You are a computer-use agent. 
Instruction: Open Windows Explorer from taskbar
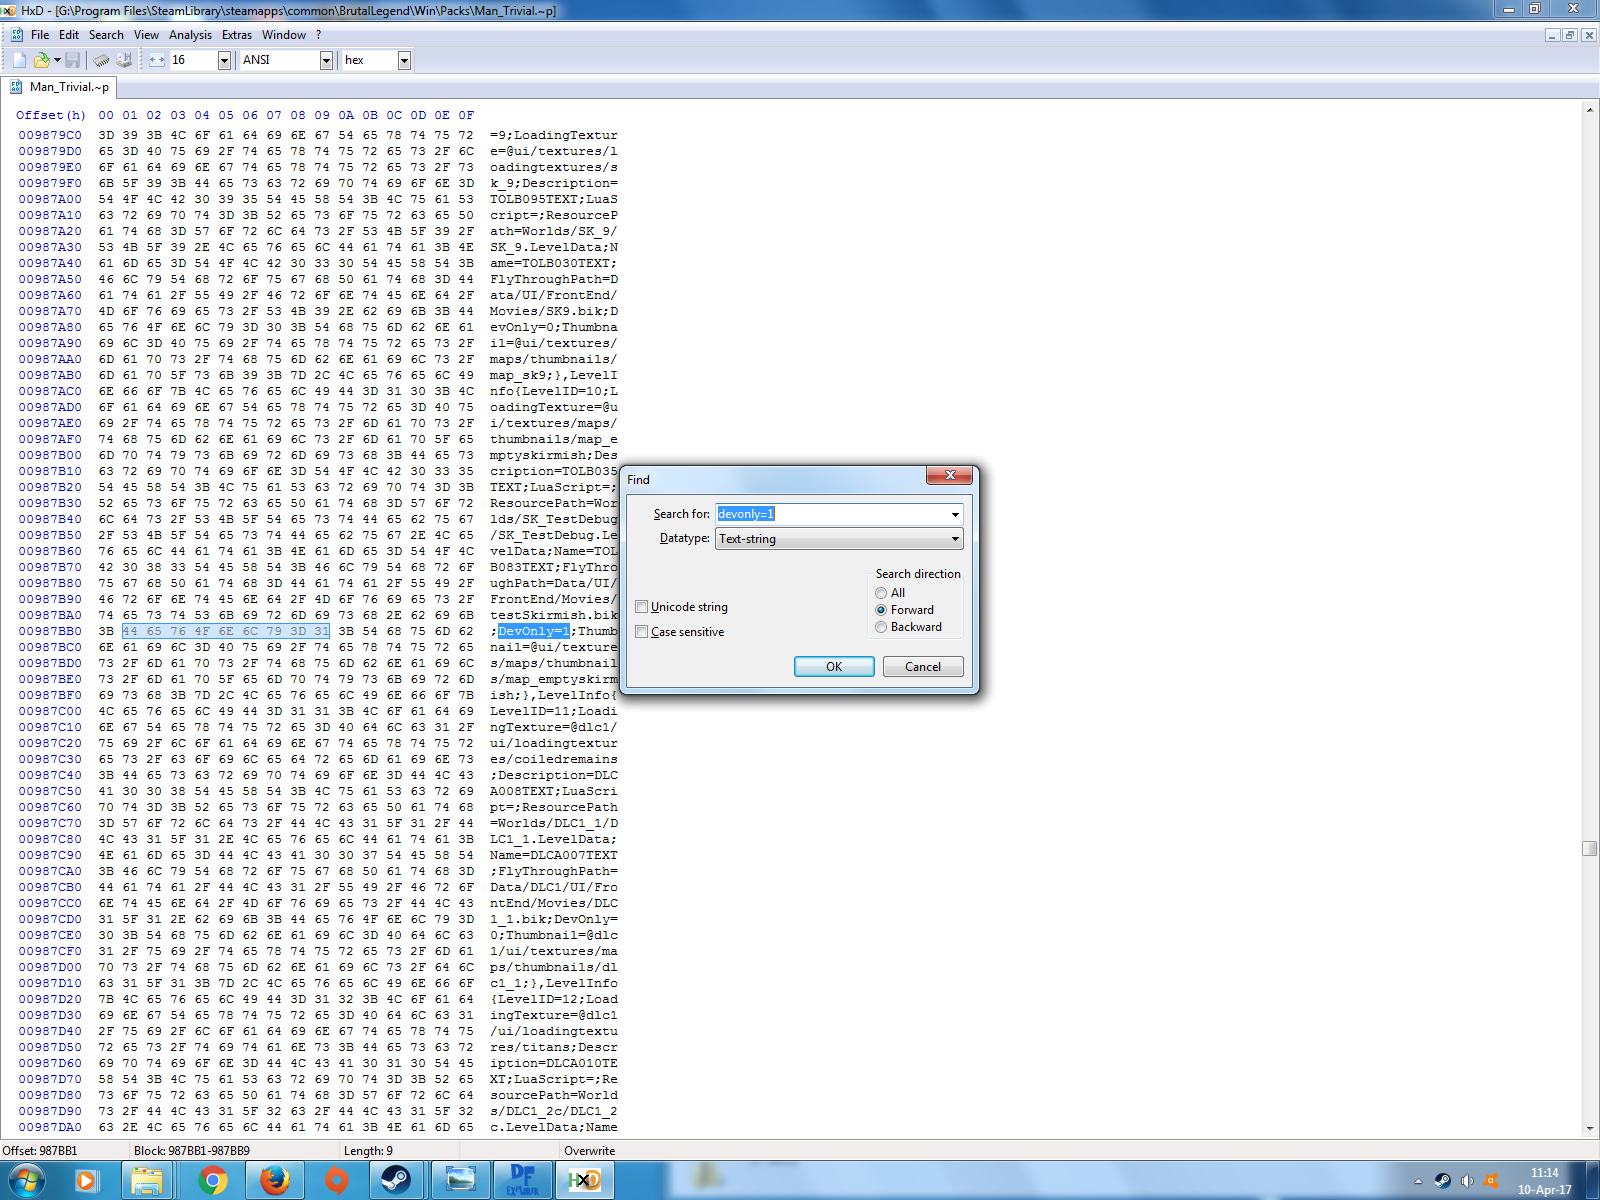pyautogui.click(x=148, y=1181)
